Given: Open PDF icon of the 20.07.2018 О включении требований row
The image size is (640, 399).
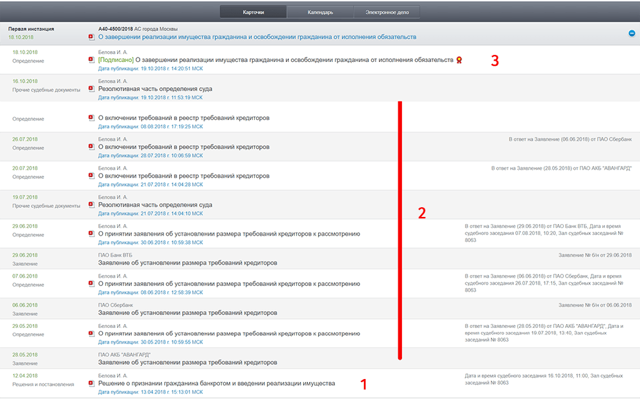Looking at the screenshot, I should point(91,176).
